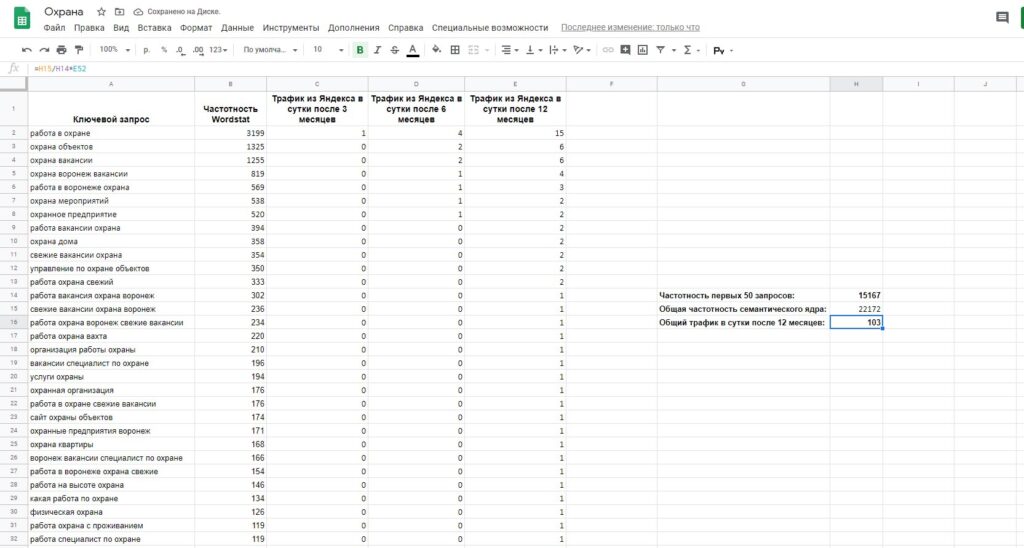Open the Данные menu
This screenshot has width=1024, height=548.
(237, 28)
